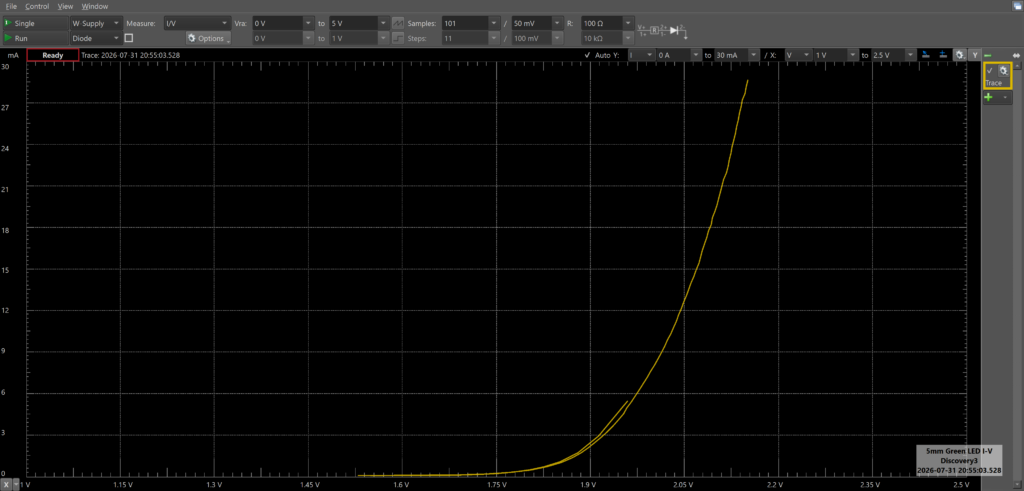Toggle the Trace visibility checkmark

pyautogui.click(x=990, y=71)
